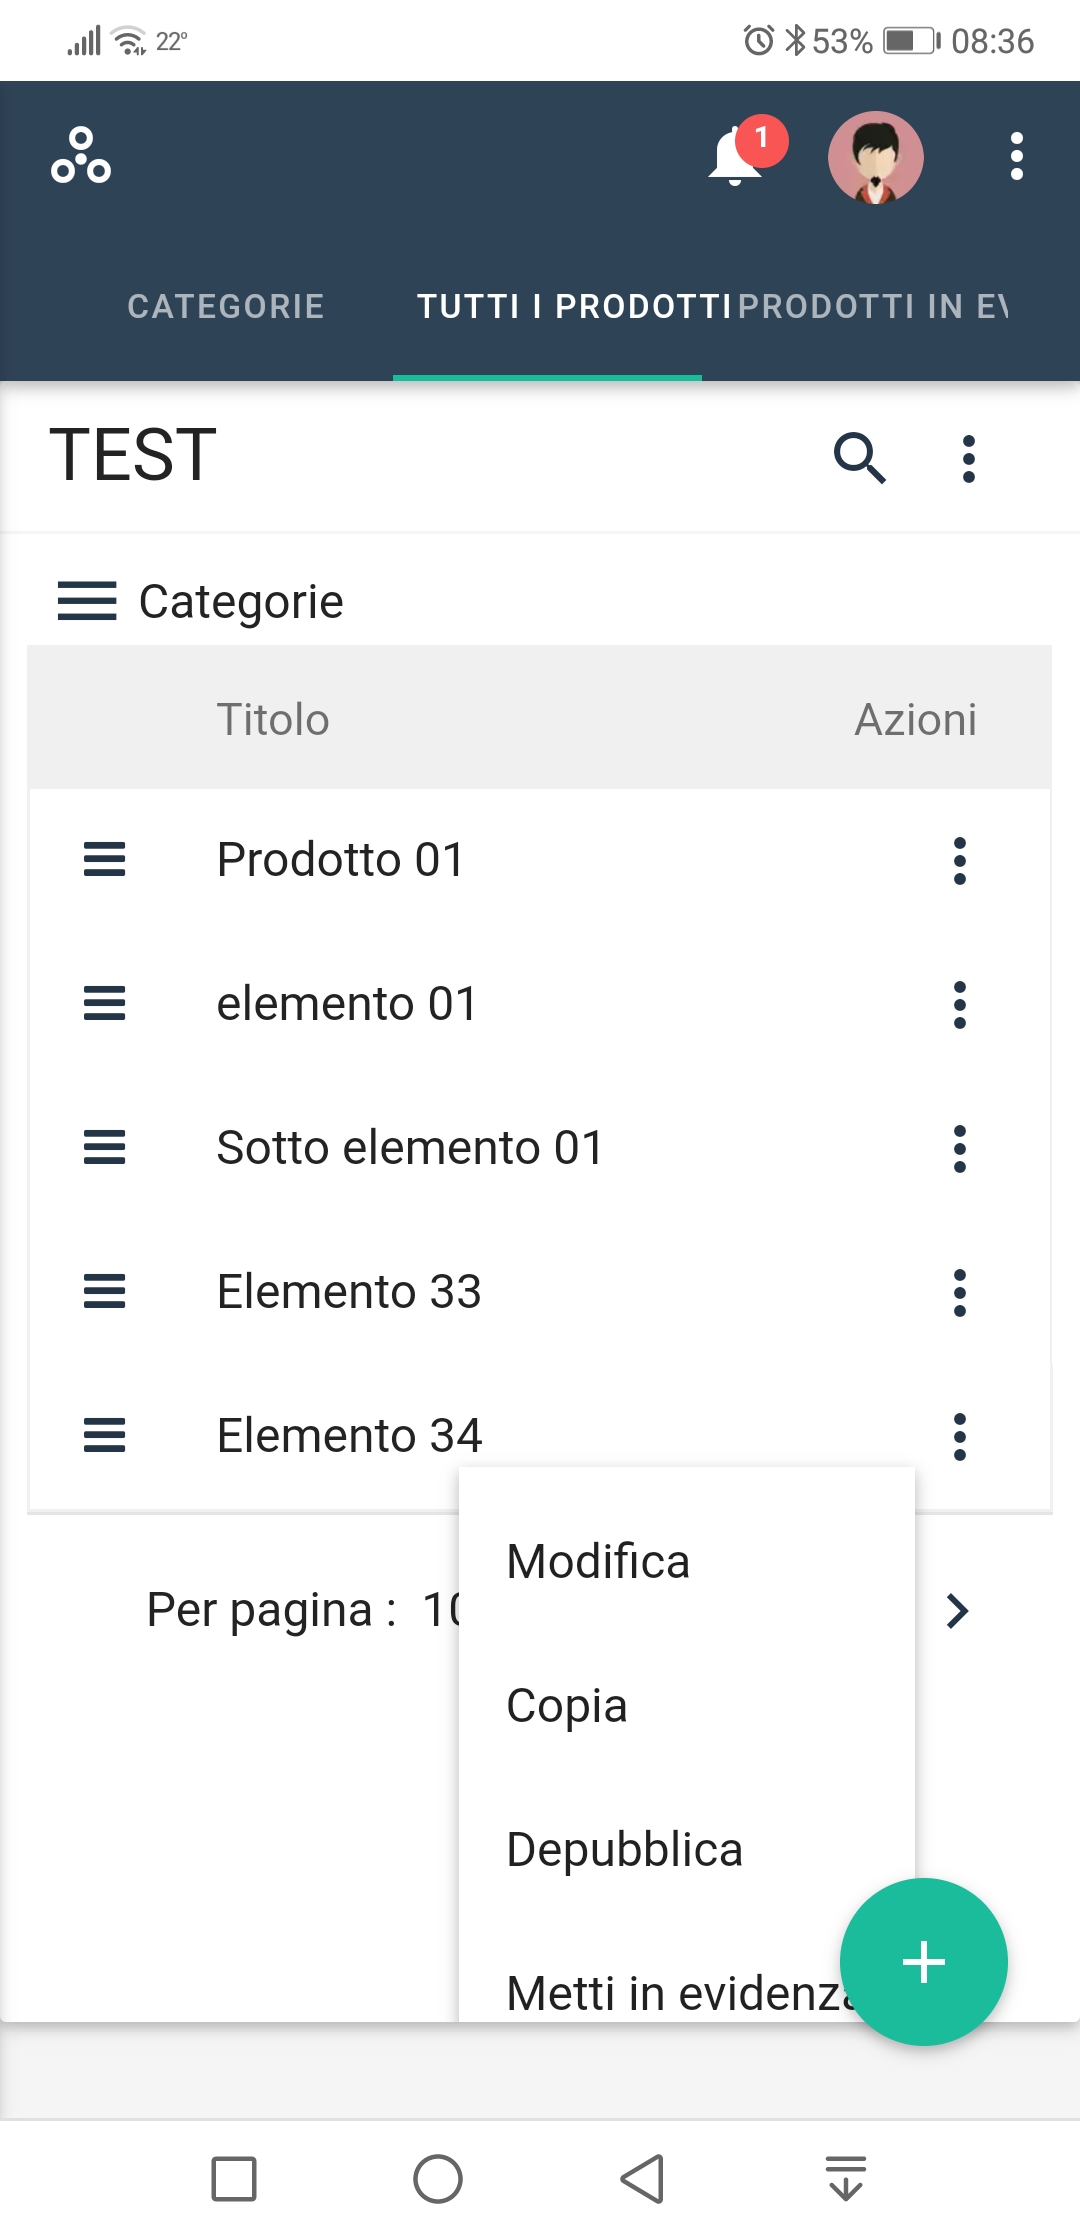The image size is (1080, 2240).
Task: Open actions menu for Prodotto 01
Action: [960, 861]
